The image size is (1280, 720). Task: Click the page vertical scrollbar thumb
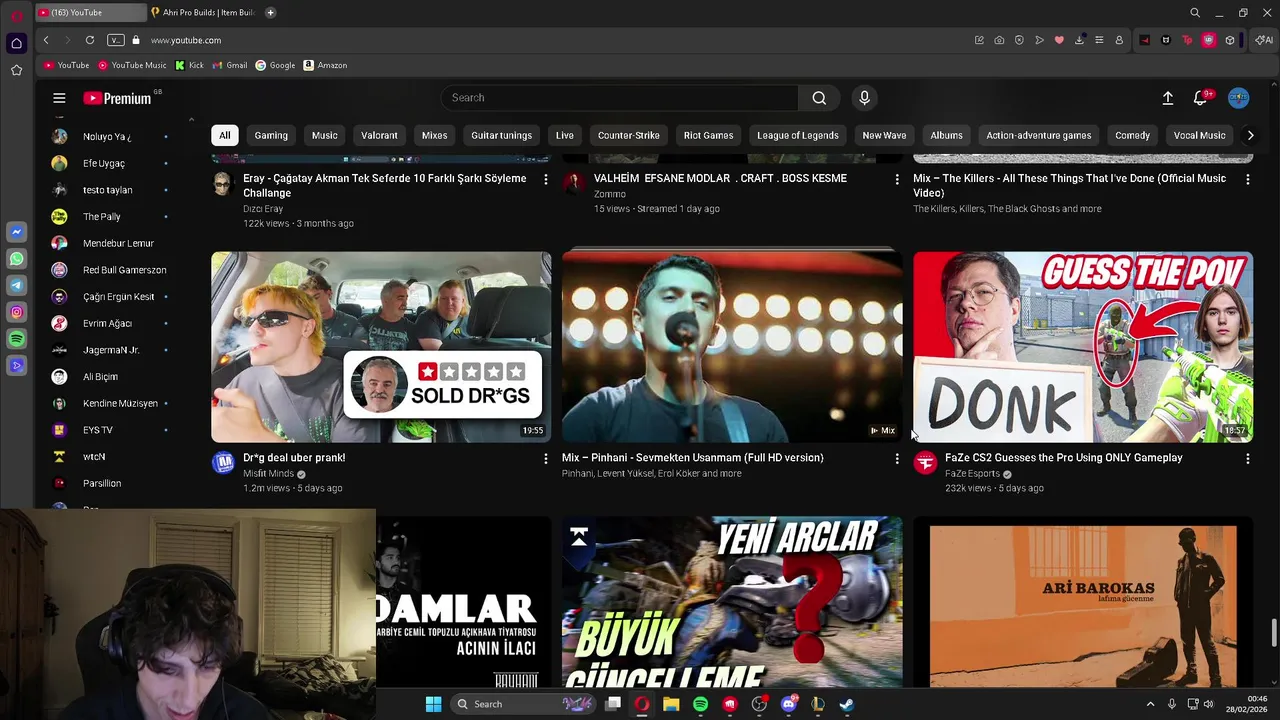pos(1274,633)
